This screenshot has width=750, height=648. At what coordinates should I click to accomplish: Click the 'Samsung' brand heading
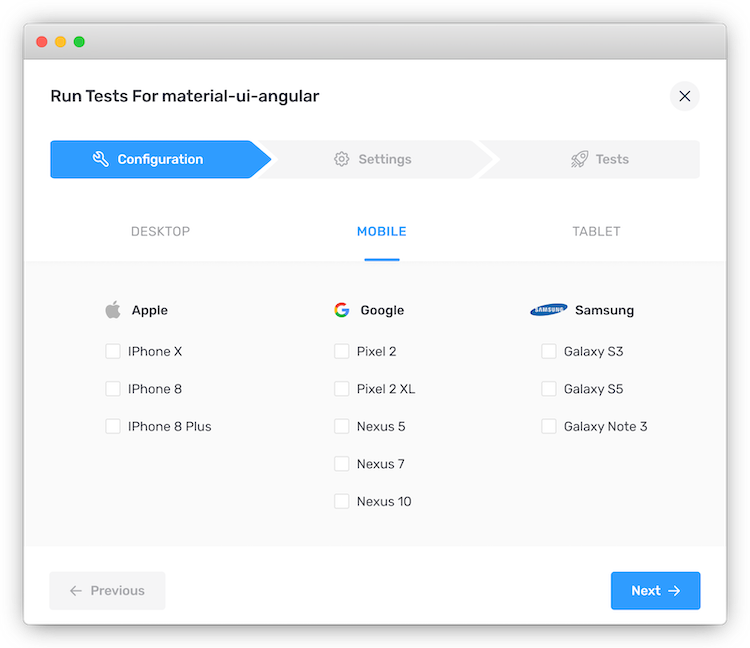coord(604,310)
